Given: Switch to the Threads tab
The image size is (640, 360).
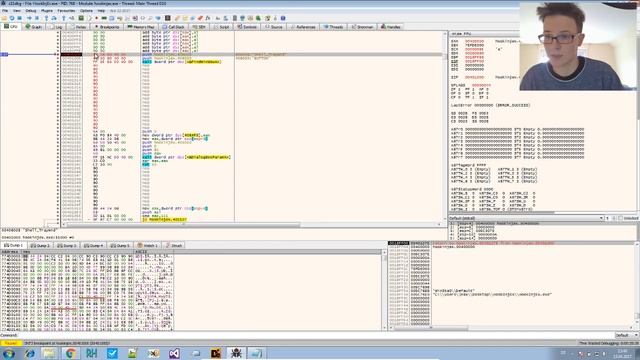Looking at the screenshot, I should (x=333, y=27).
